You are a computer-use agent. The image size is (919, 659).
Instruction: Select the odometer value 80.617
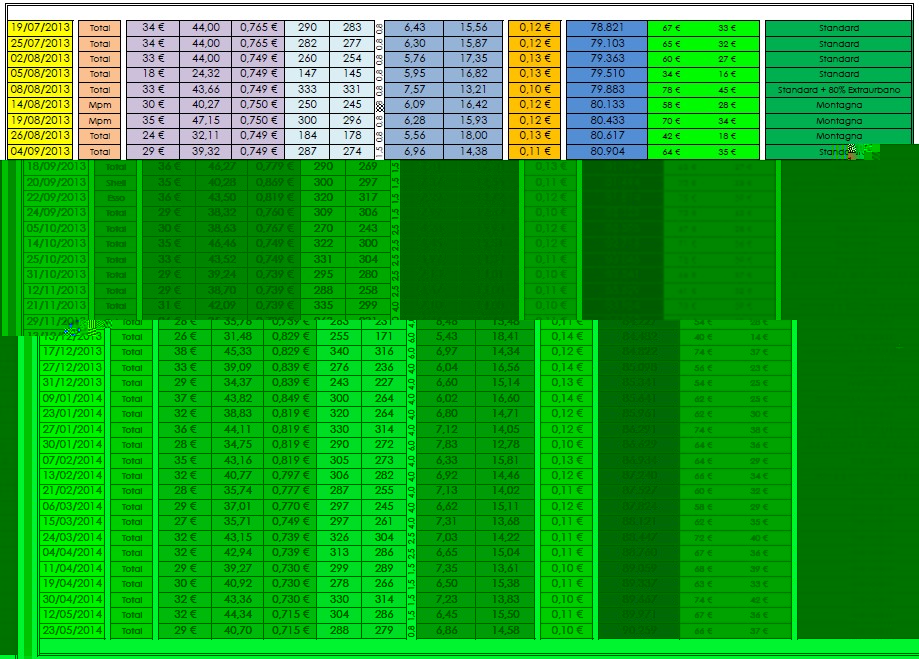click(607, 136)
